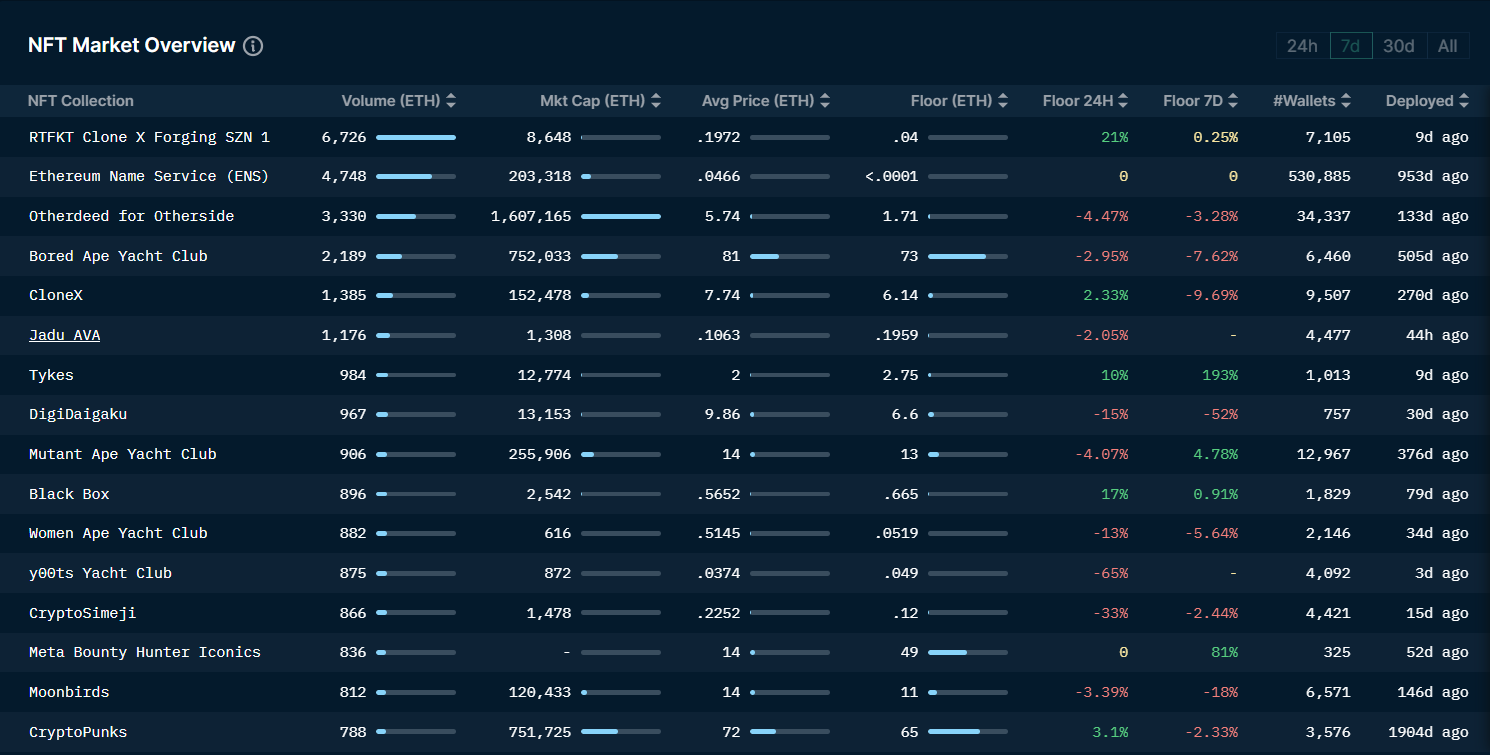Viewport: 1490px width, 755px height.
Task: Click the Floor (ETH) sort icon
Action: [1003, 101]
